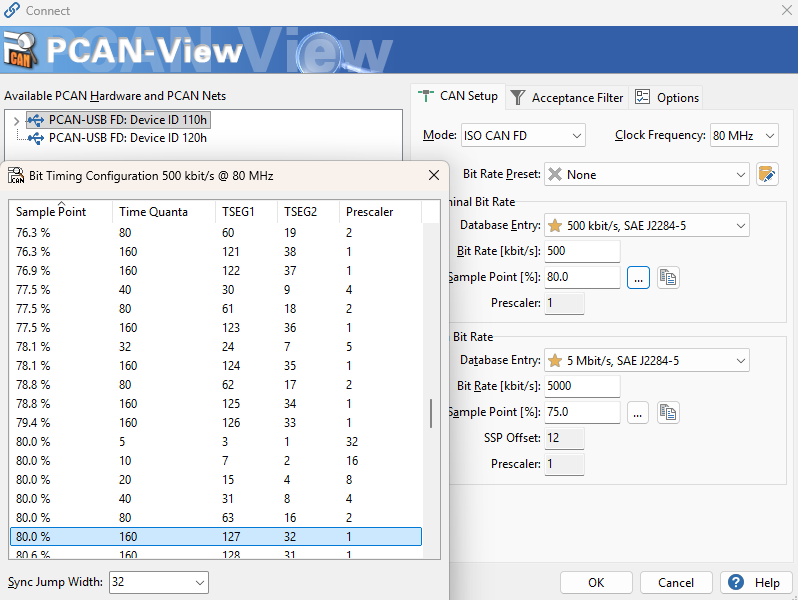This screenshot has width=798, height=600.
Task: Click the bit timing list scrollbar thumb
Action: point(431,413)
